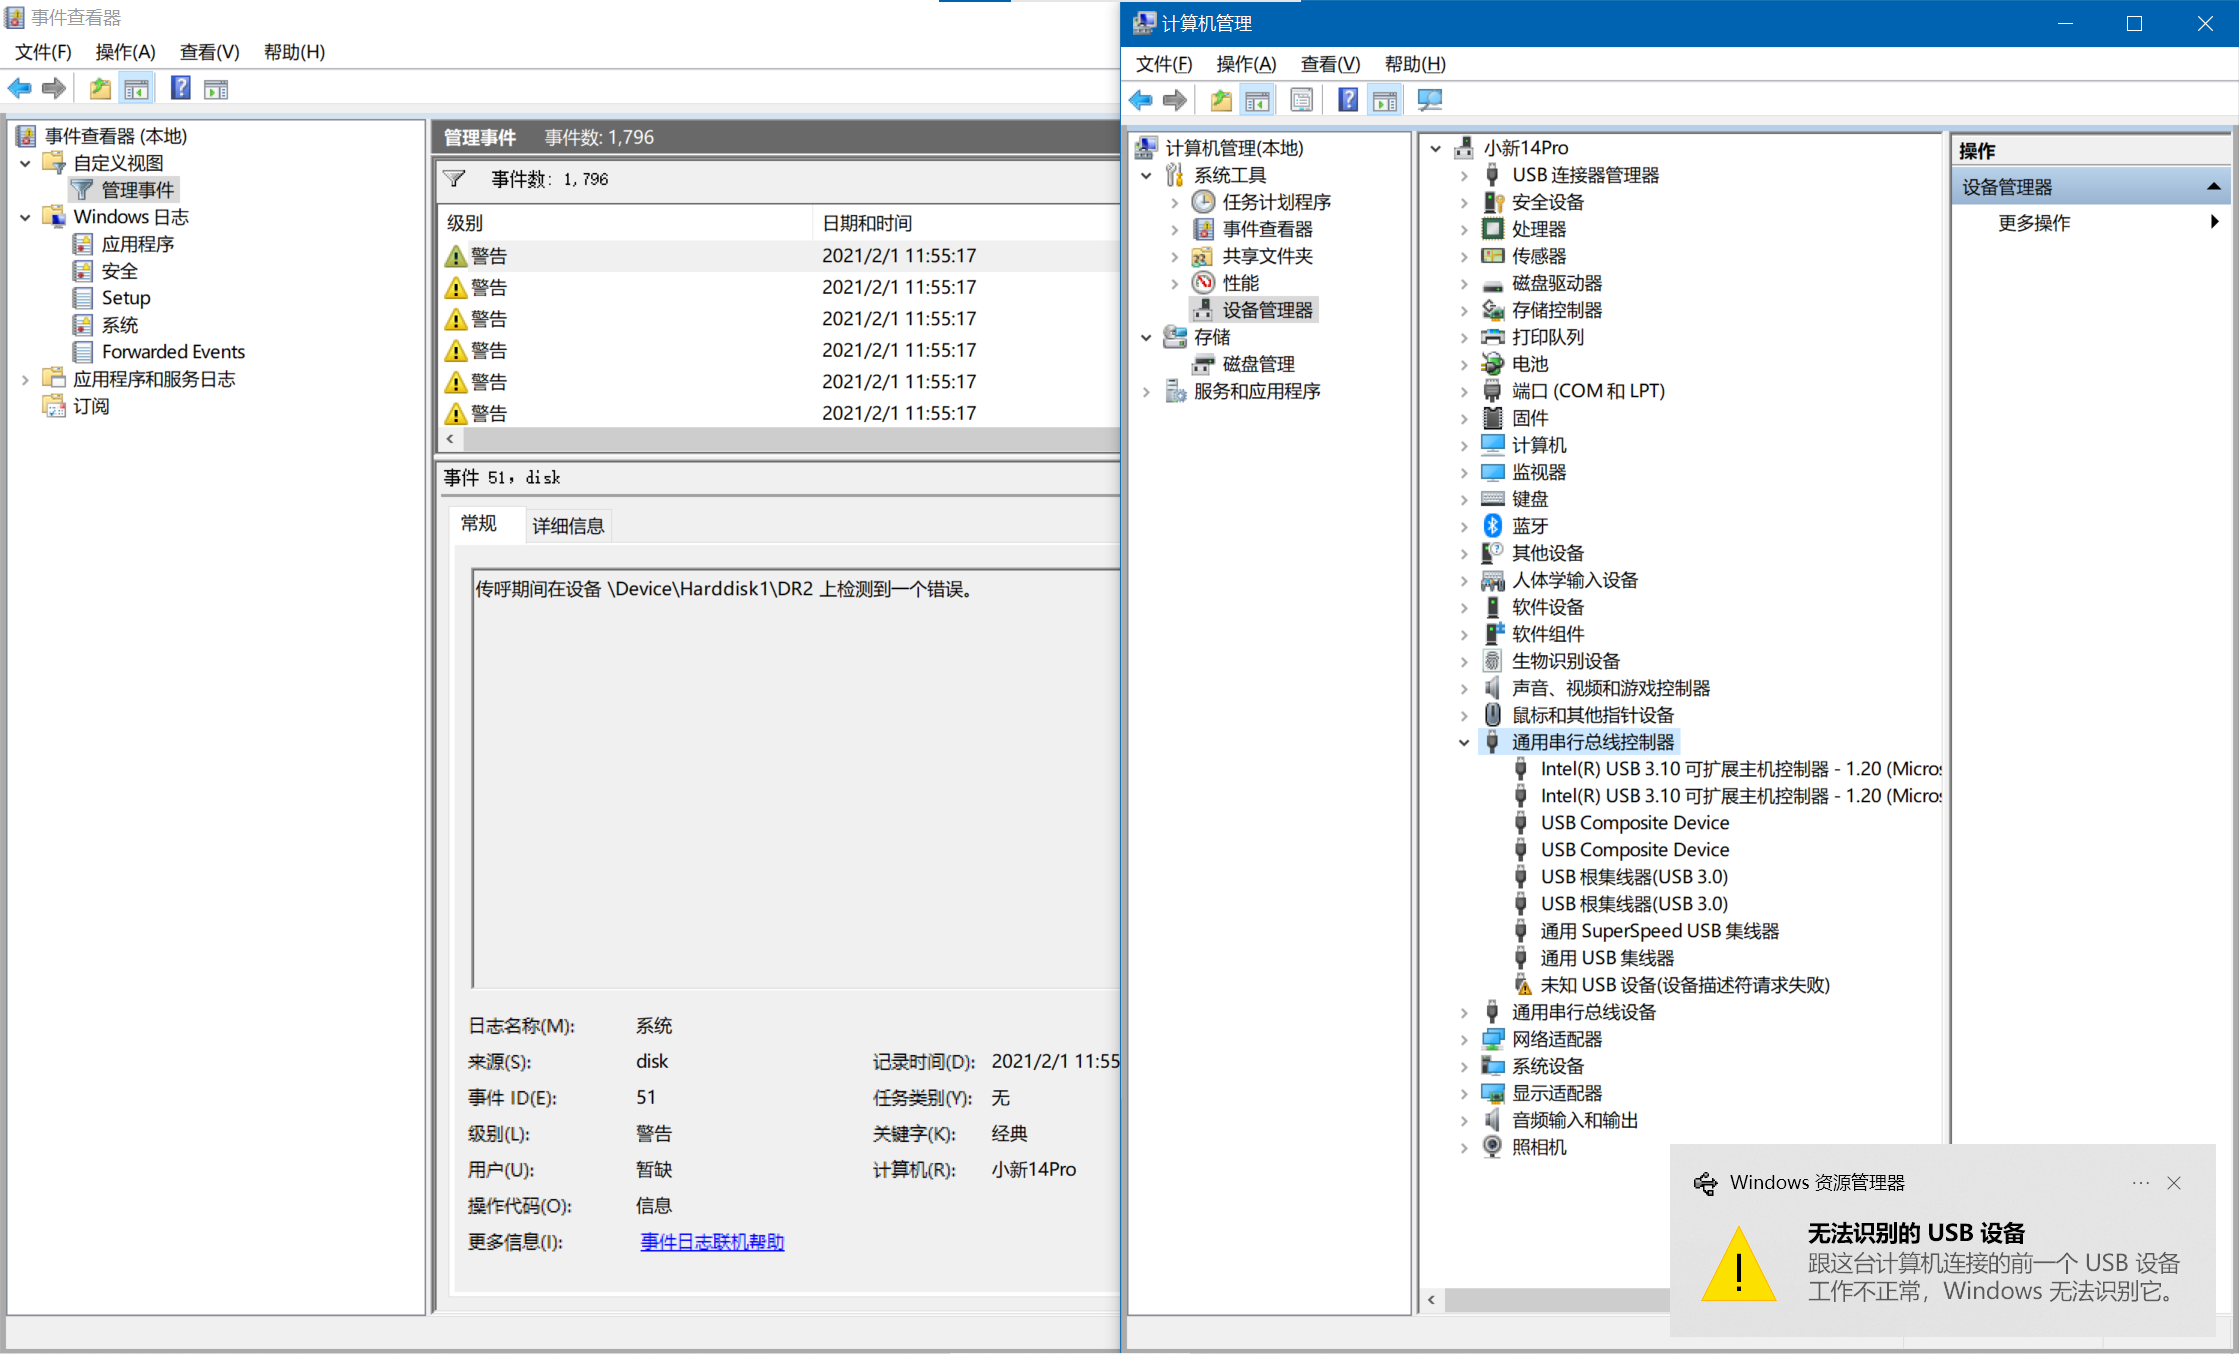The height and width of the screenshot is (1354, 2239).
Task: Select the 电池 battery device category
Action: tap(1529, 364)
